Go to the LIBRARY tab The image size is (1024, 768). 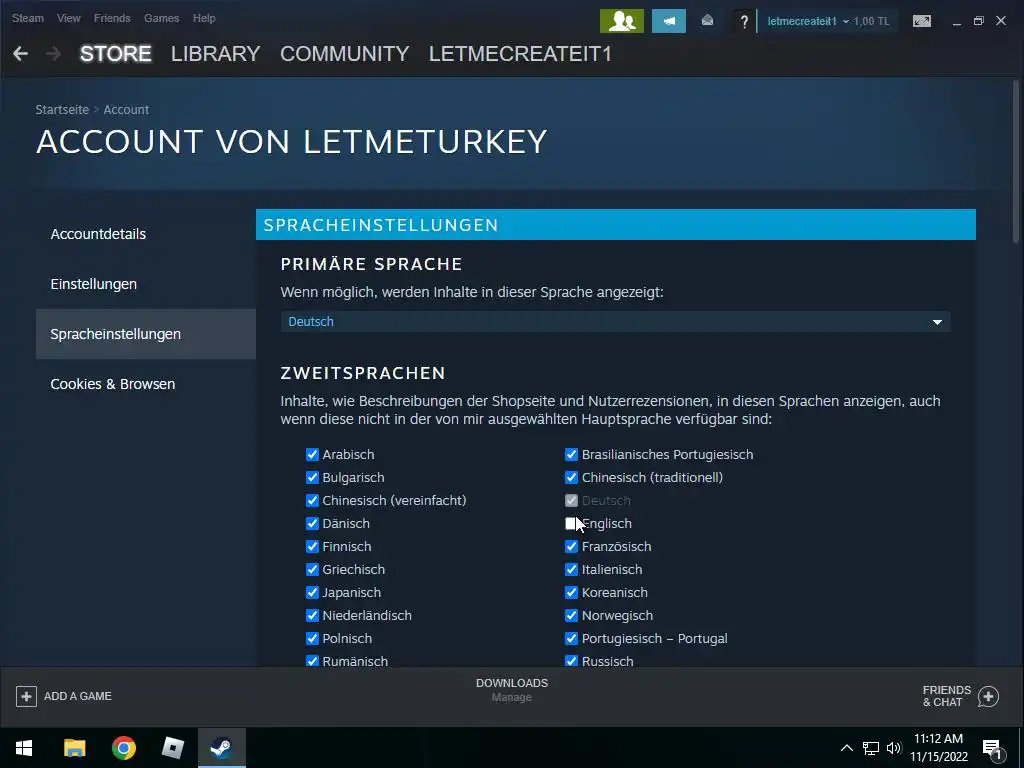tap(216, 54)
